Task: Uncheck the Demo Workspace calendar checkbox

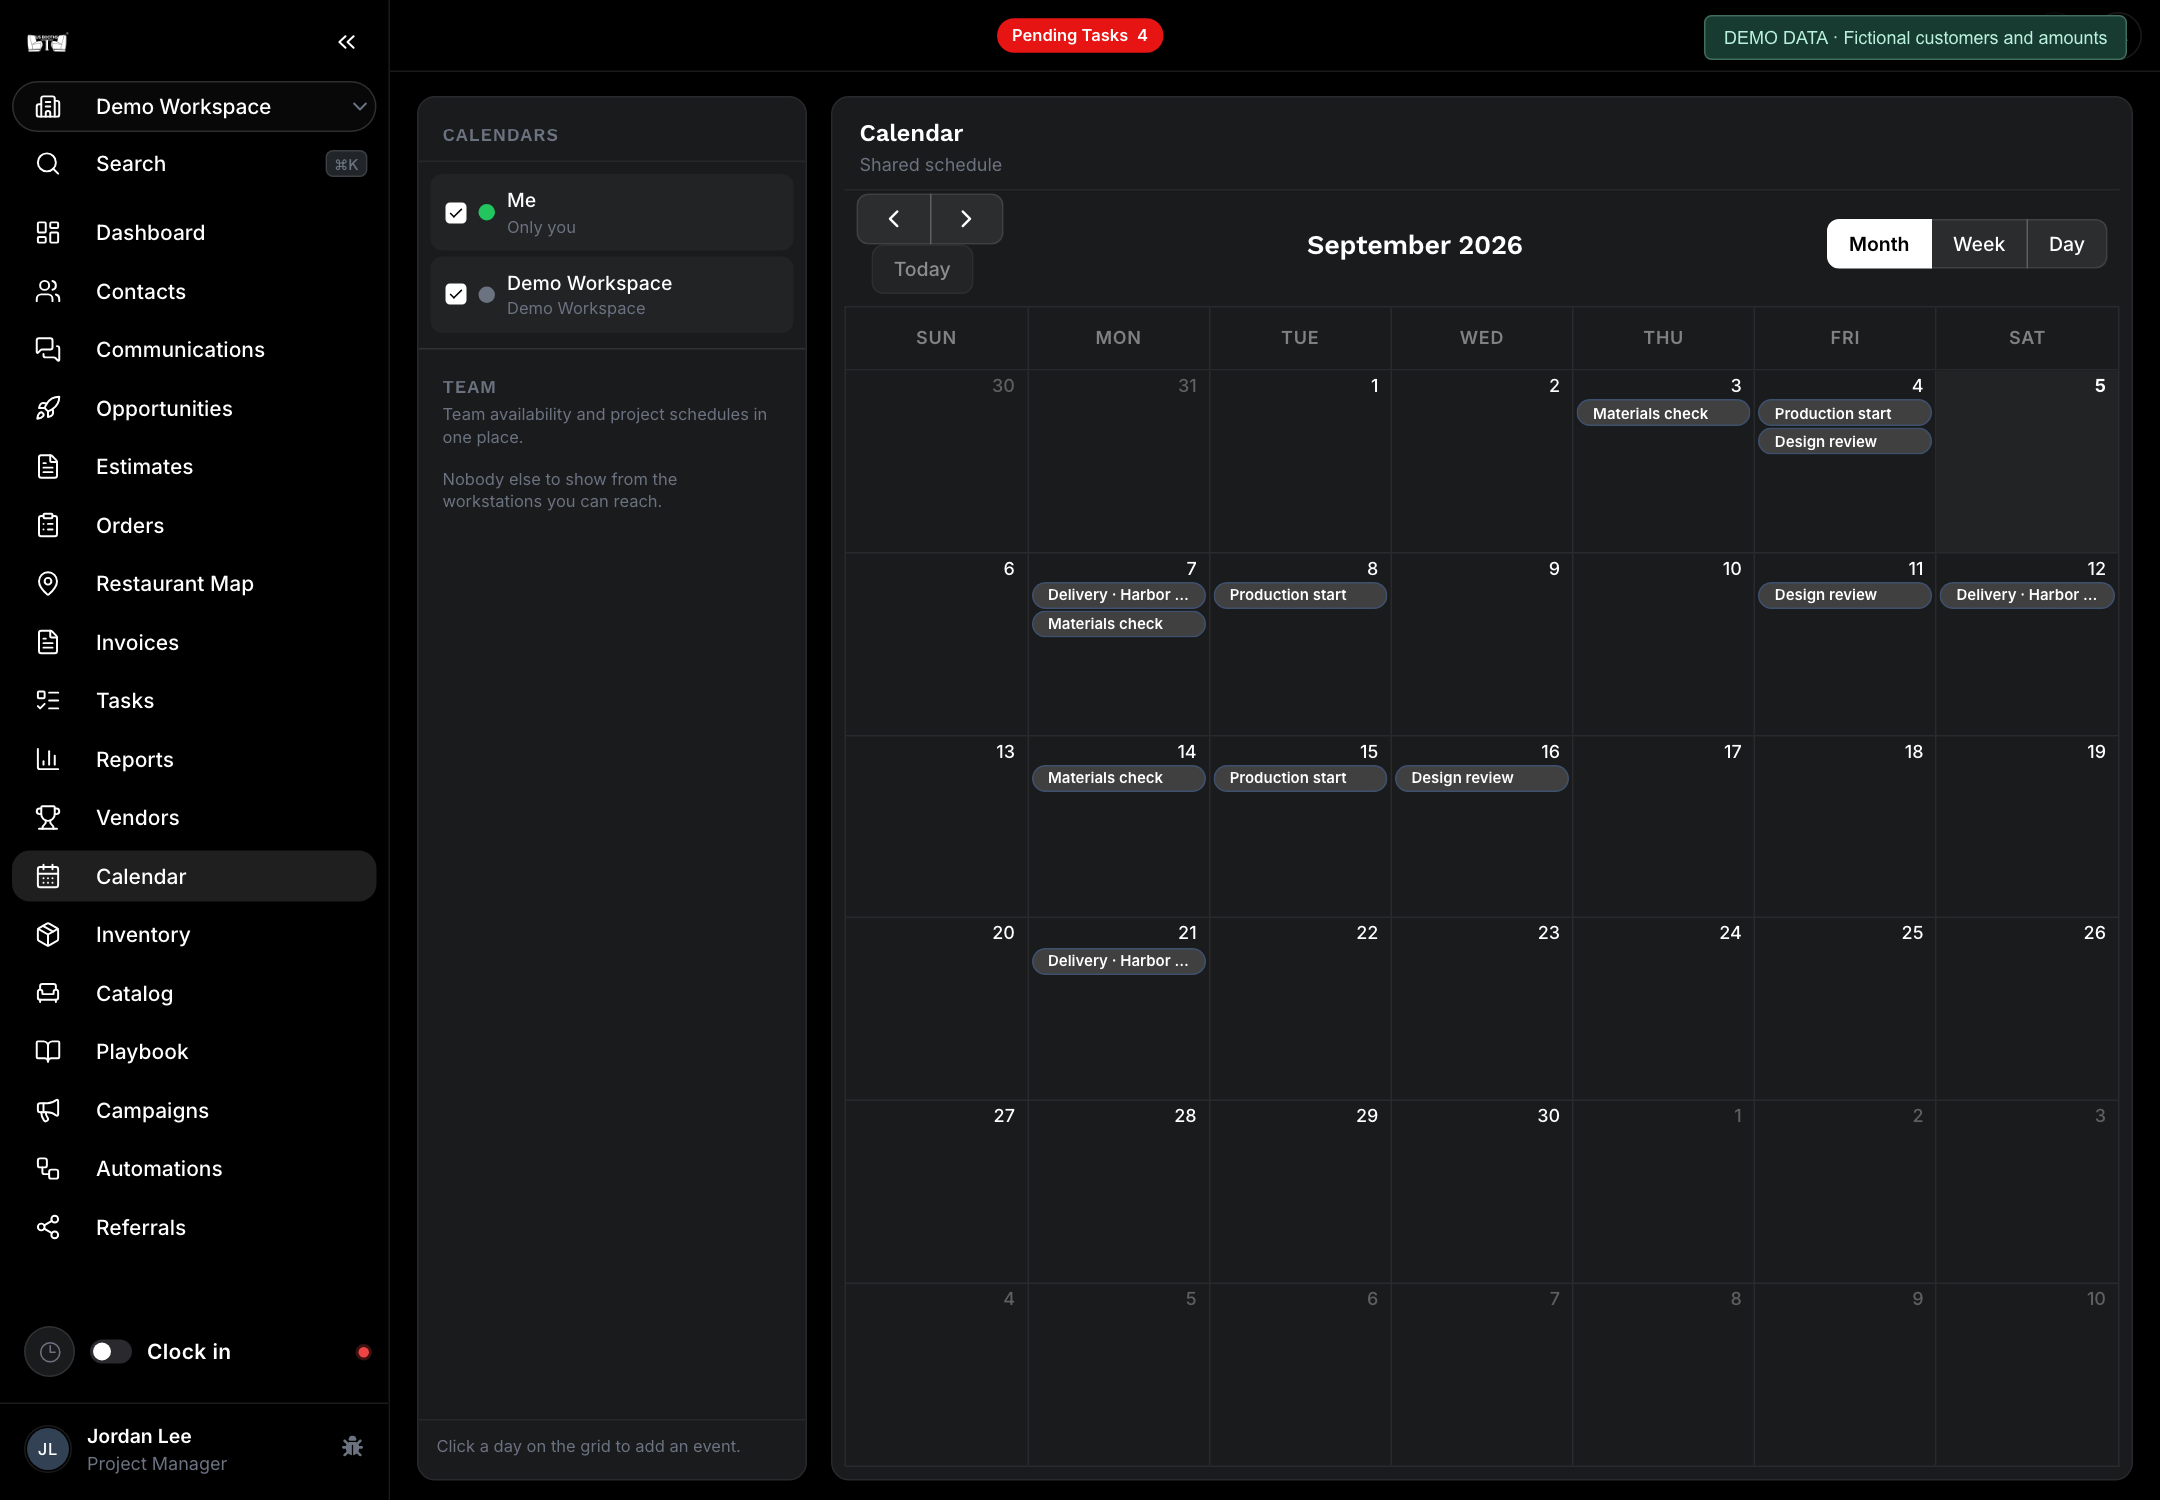Action: [x=456, y=294]
